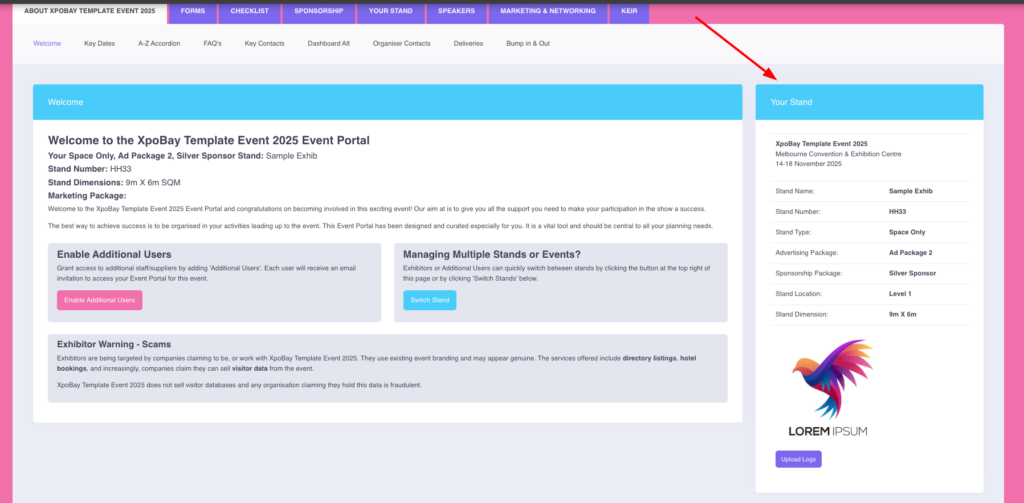Open the Sponsorship tab
The height and width of the screenshot is (503, 1024).
click(x=319, y=11)
